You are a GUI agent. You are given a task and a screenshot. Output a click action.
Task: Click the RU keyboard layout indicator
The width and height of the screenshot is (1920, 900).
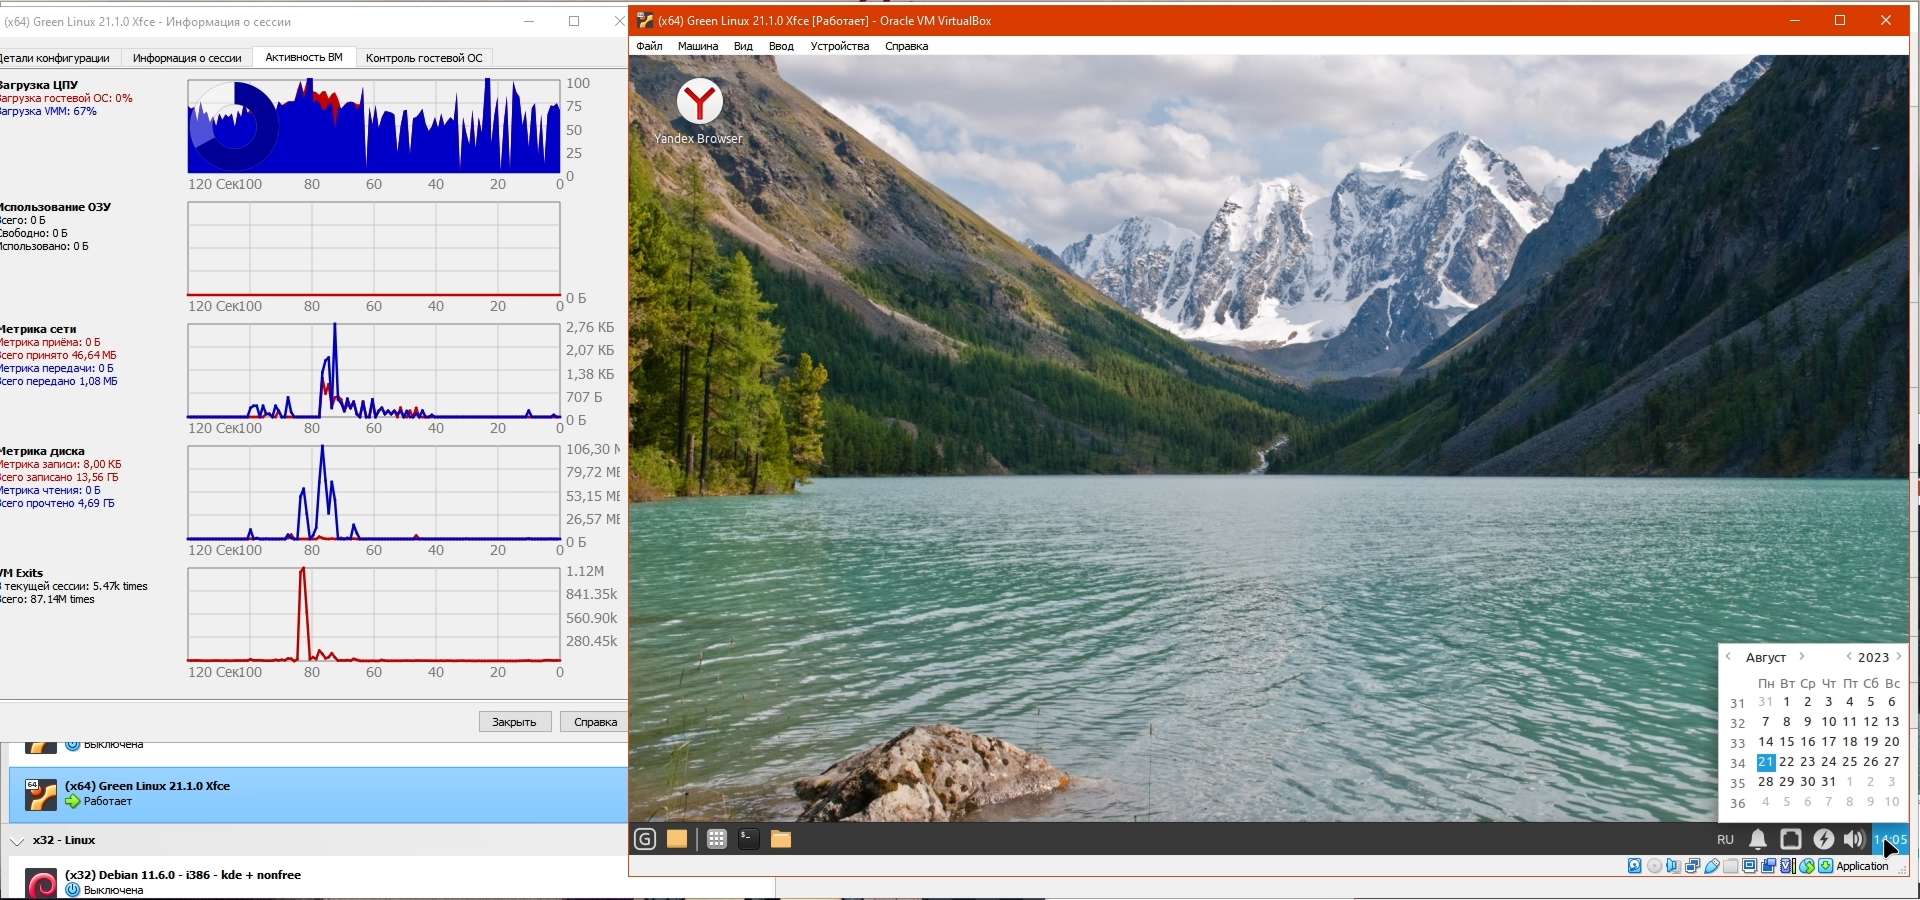pos(1725,840)
